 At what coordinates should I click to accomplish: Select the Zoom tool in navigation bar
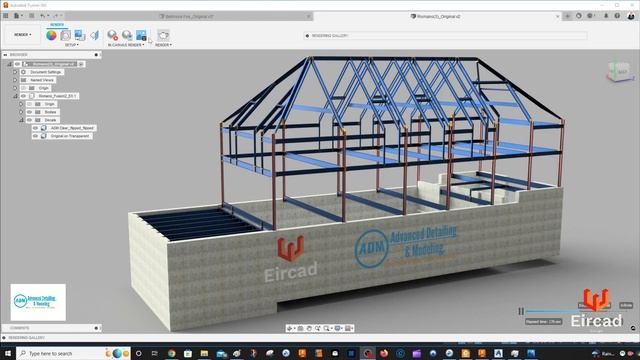[318, 328]
